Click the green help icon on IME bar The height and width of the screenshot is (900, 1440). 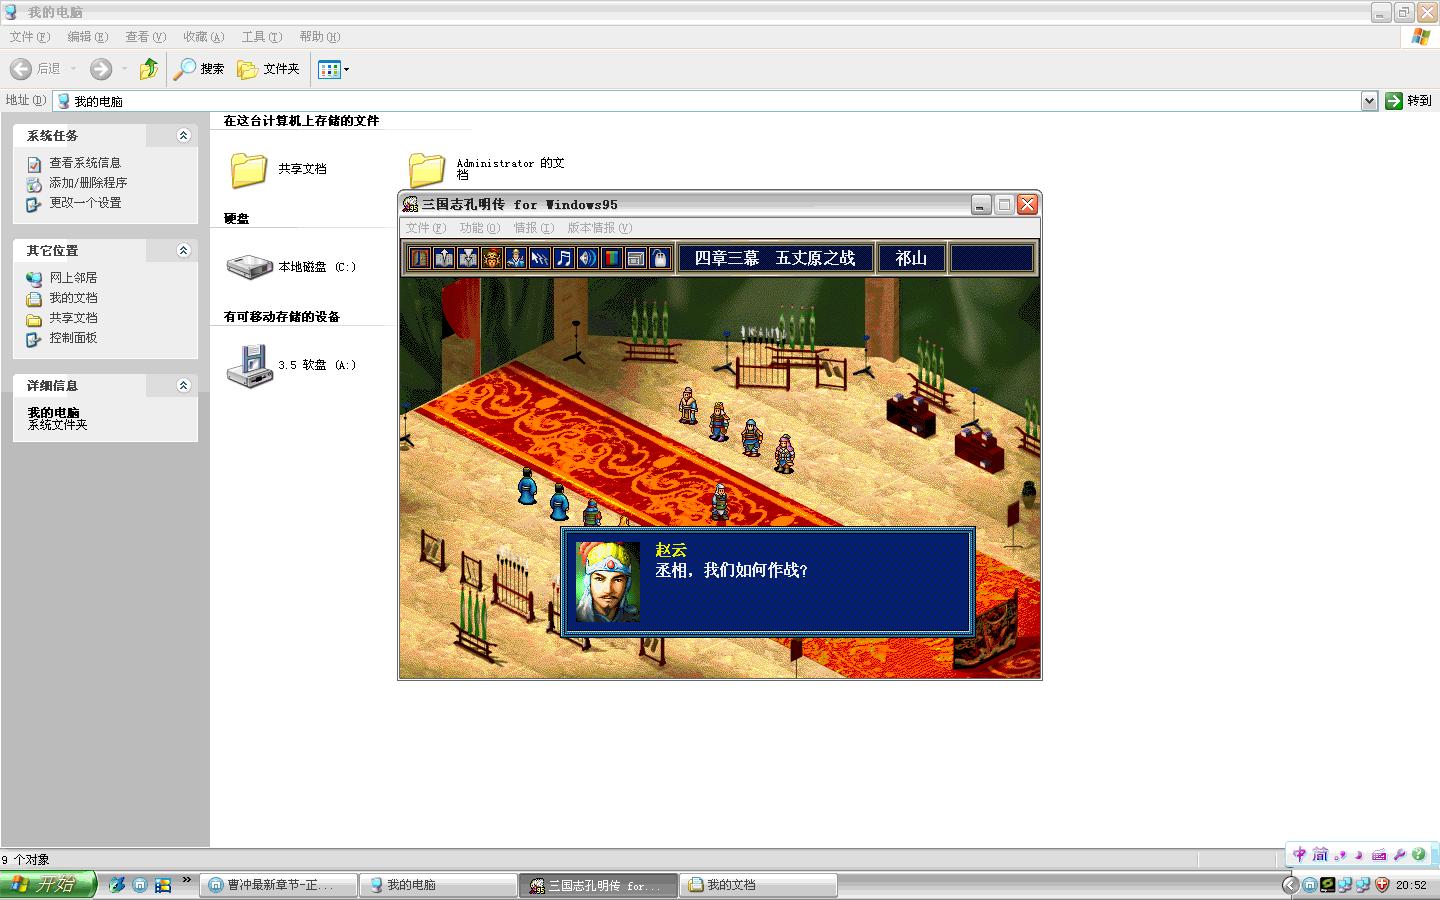(1418, 855)
